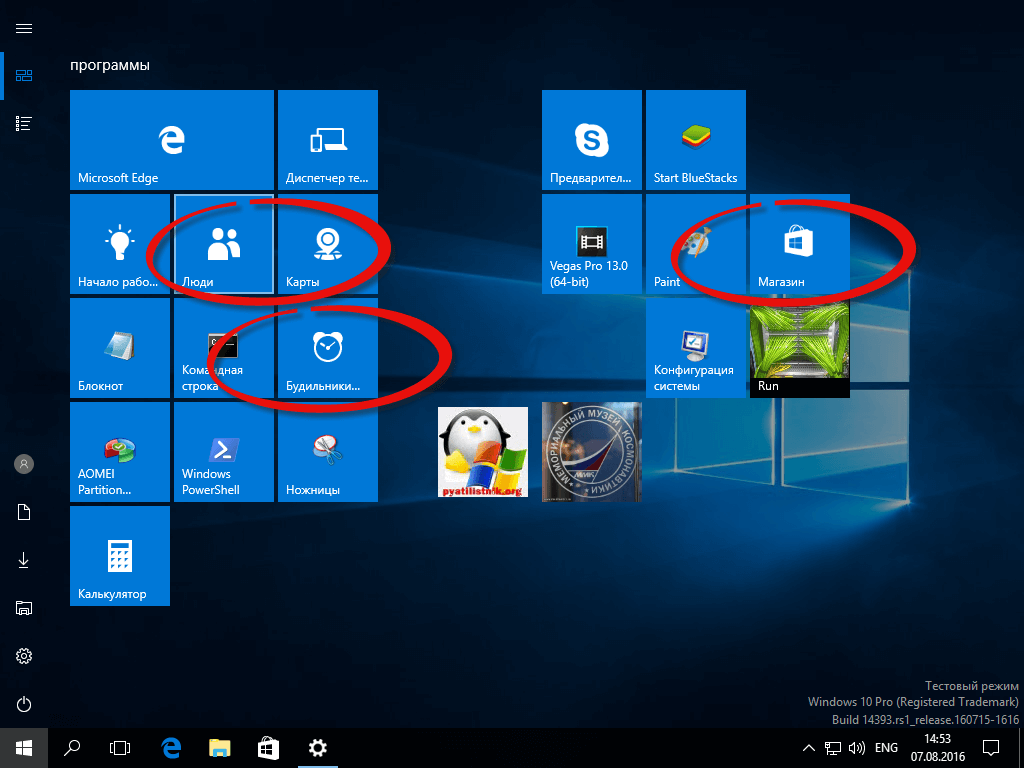Viewport: 1024px width, 768px height.
Task: Click the Windows Start button
Action: (x=24, y=747)
